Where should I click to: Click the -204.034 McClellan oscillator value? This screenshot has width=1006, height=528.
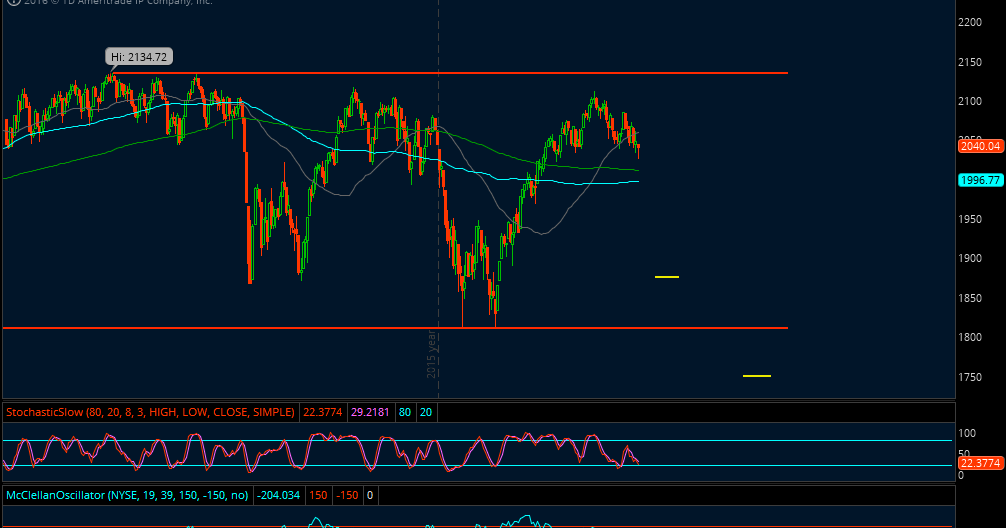[x=278, y=495]
